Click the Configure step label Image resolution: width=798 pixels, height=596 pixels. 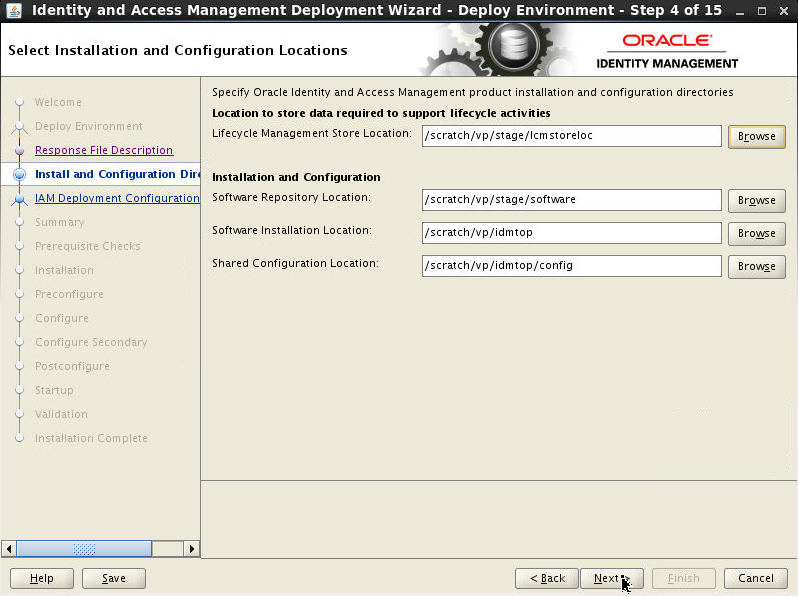[x=62, y=318]
